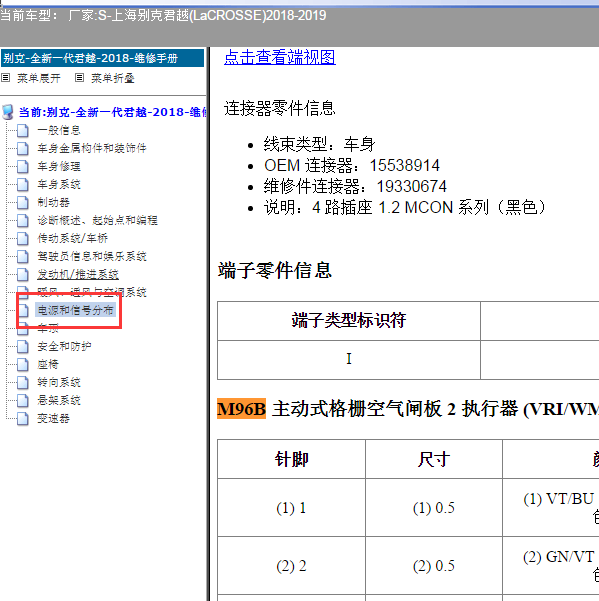Click the page icon next to 驾驶员信息和娱乐系统
The image size is (599, 601).
[x=23, y=256]
